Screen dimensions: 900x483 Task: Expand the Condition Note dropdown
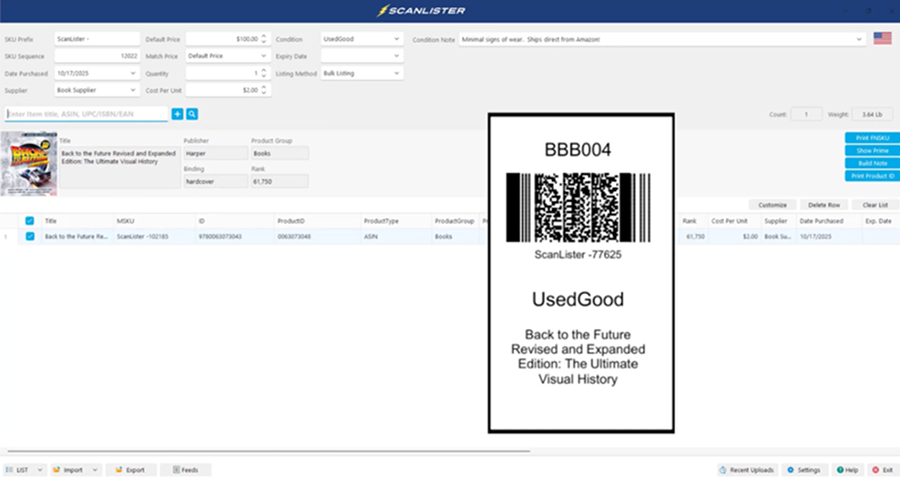859,39
